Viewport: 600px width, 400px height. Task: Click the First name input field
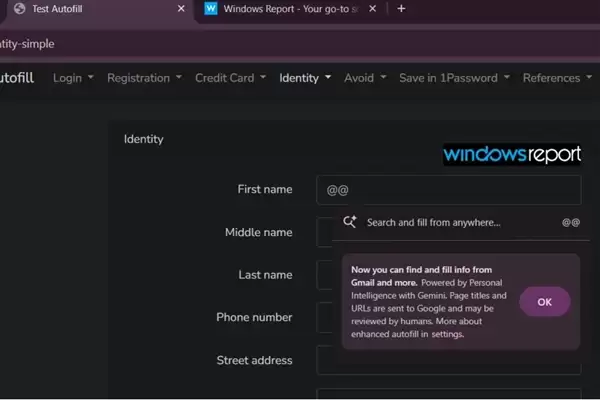tap(448, 190)
